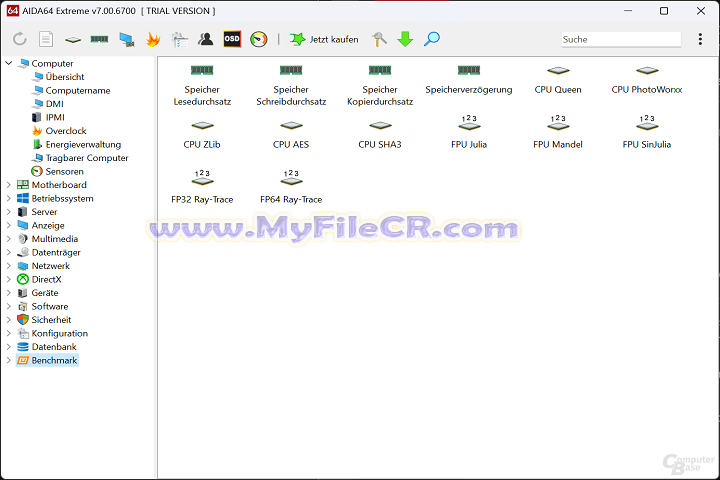Select Übersicht in the tree
This screenshot has width=720, height=480.
[58, 77]
